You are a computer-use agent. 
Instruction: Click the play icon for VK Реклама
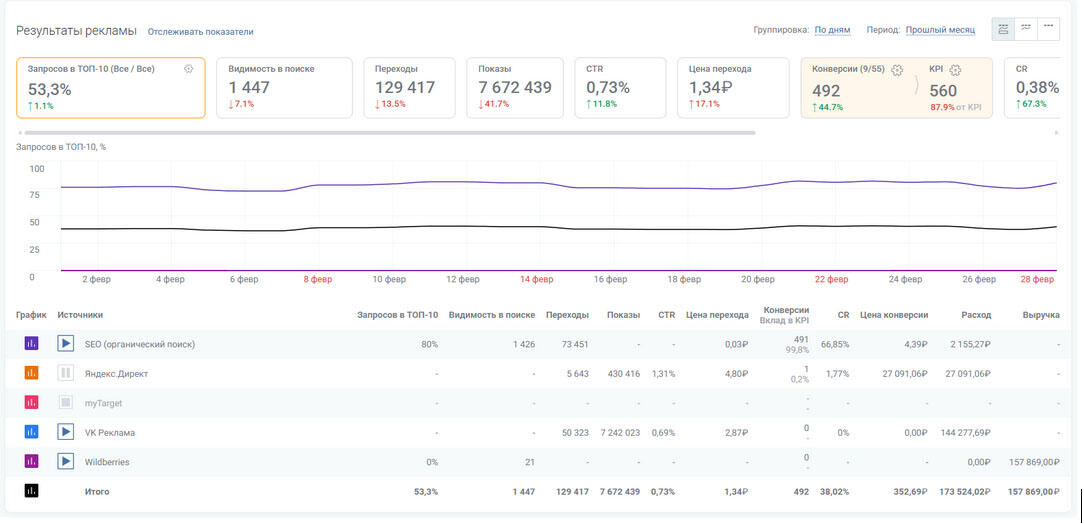pos(66,432)
